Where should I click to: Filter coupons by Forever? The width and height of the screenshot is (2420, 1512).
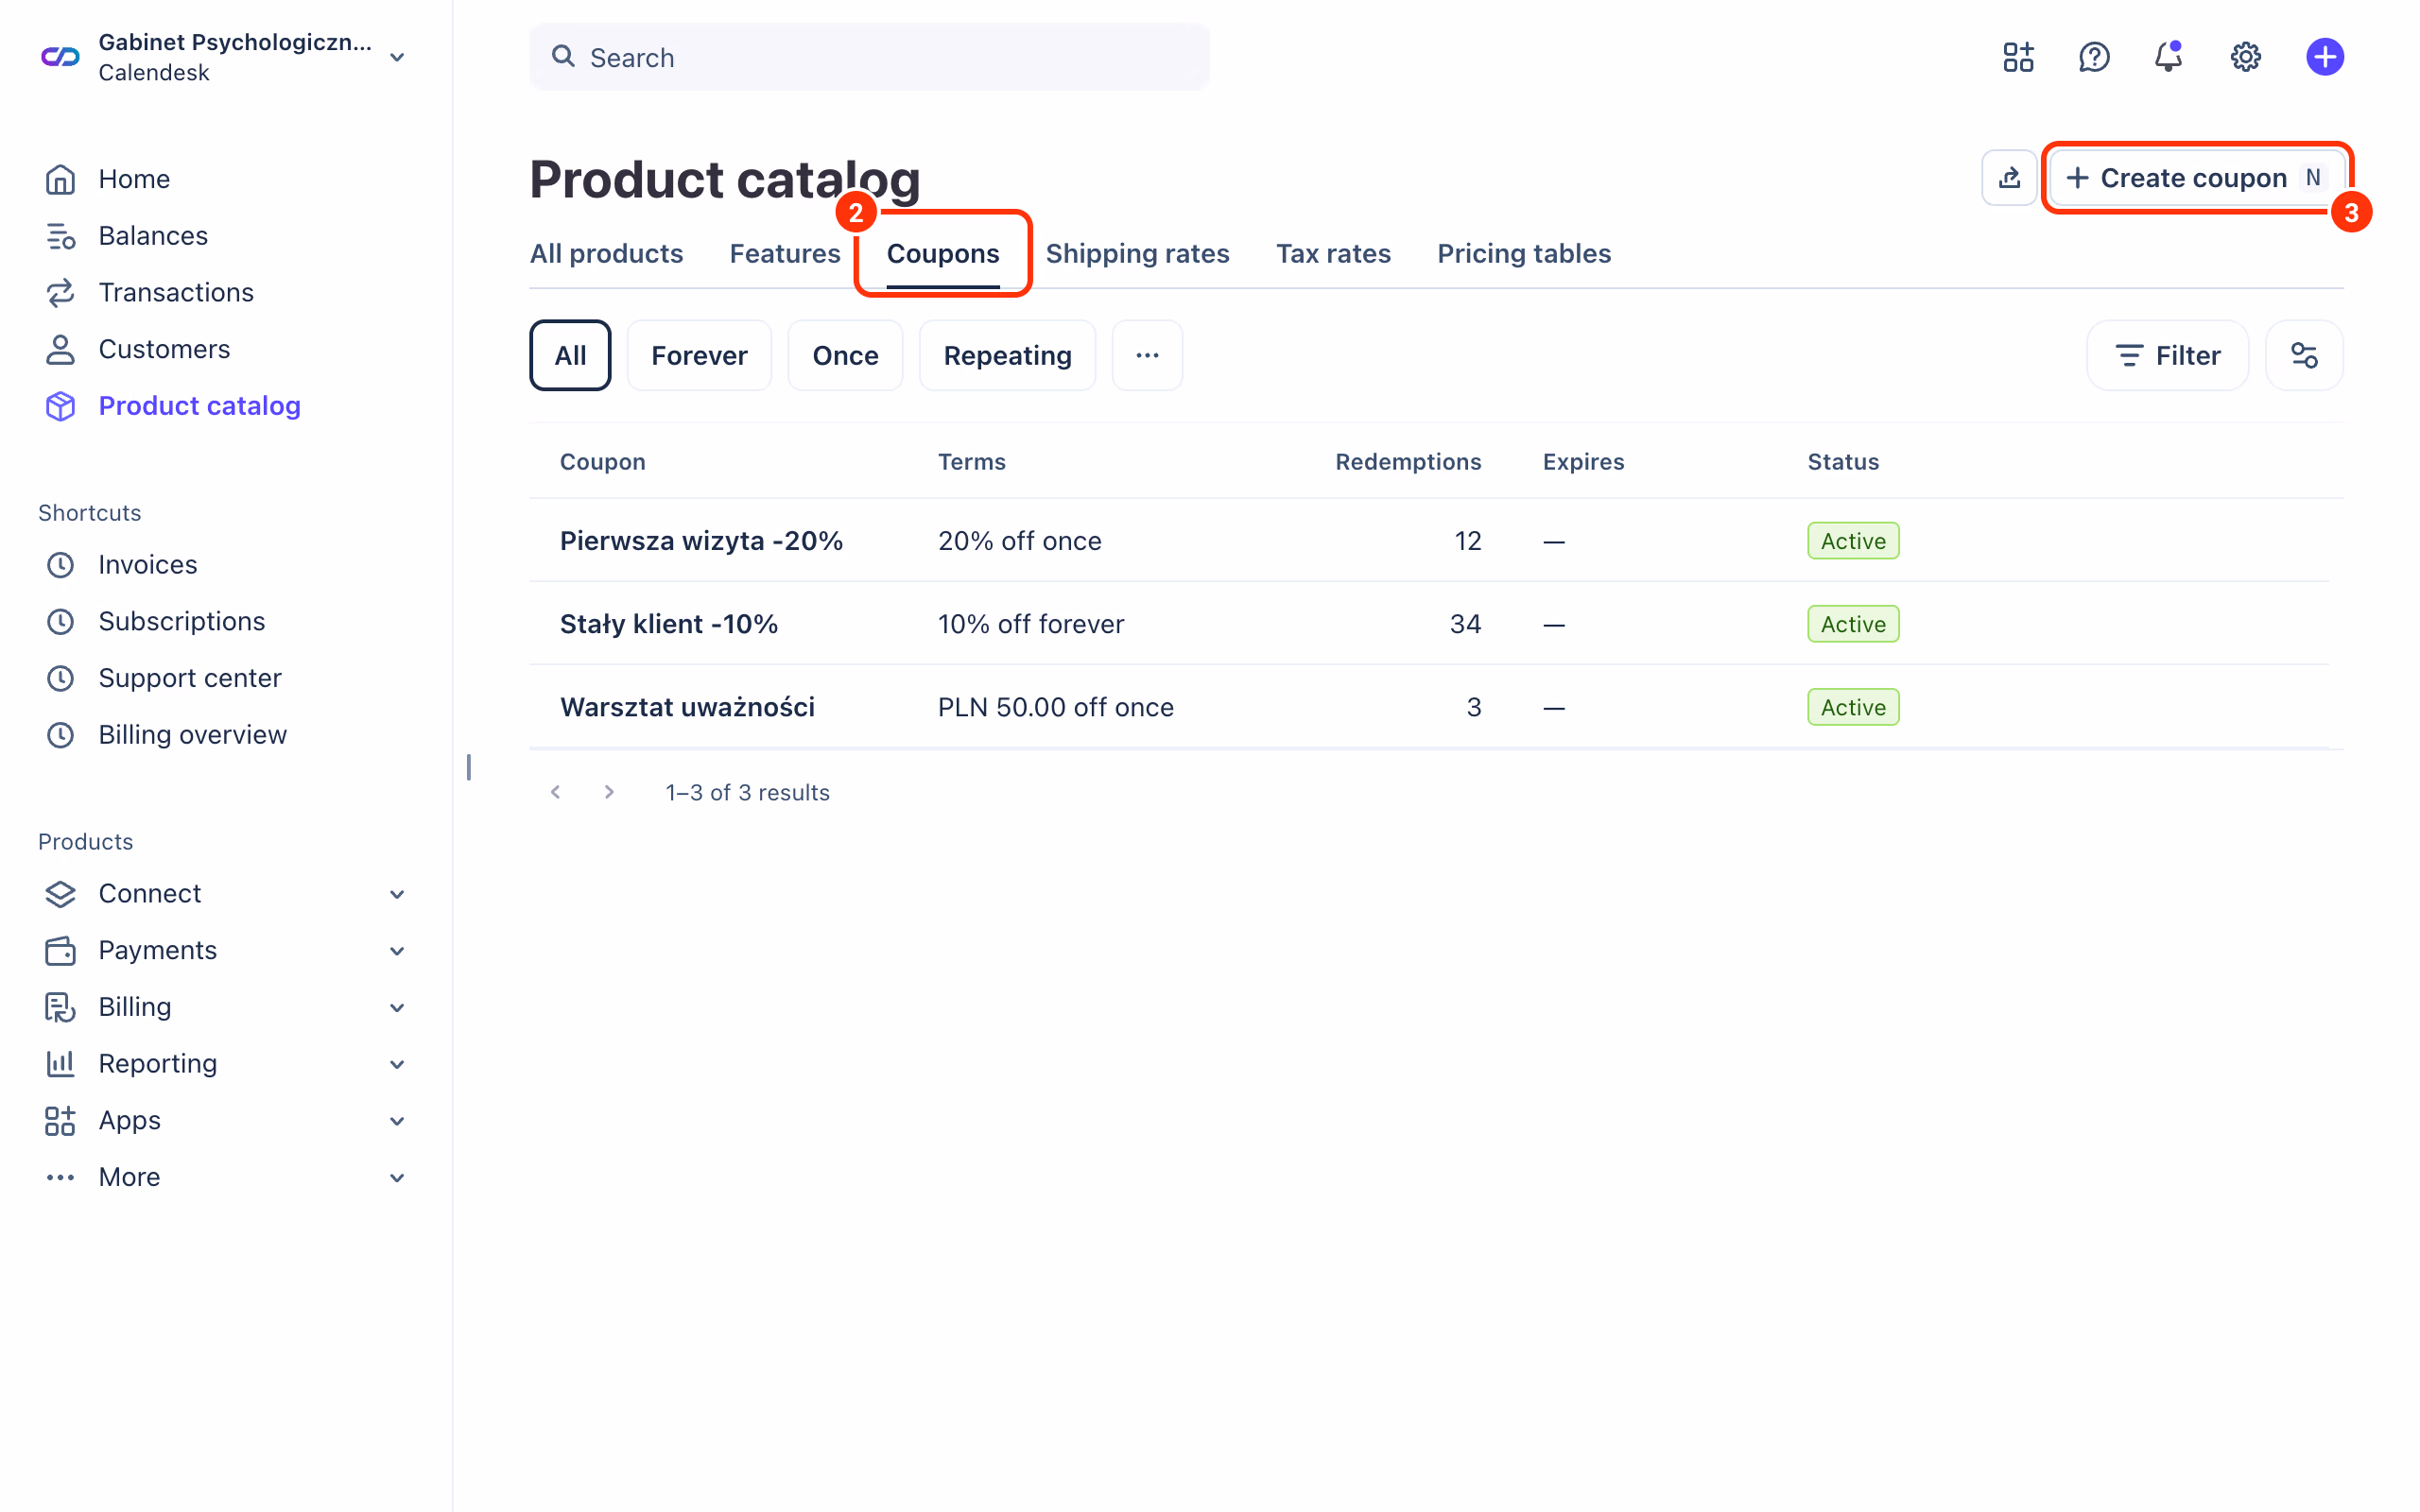(699, 355)
